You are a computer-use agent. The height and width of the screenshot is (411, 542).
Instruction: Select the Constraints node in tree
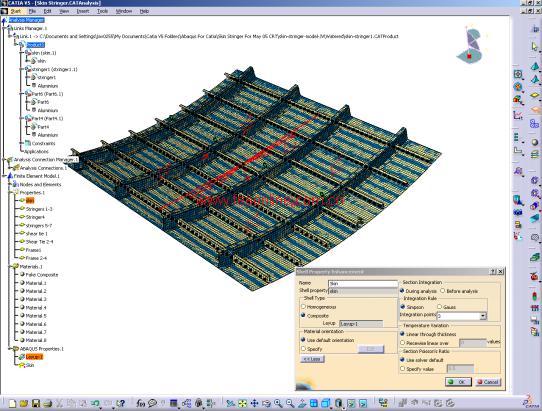(43, 143)
